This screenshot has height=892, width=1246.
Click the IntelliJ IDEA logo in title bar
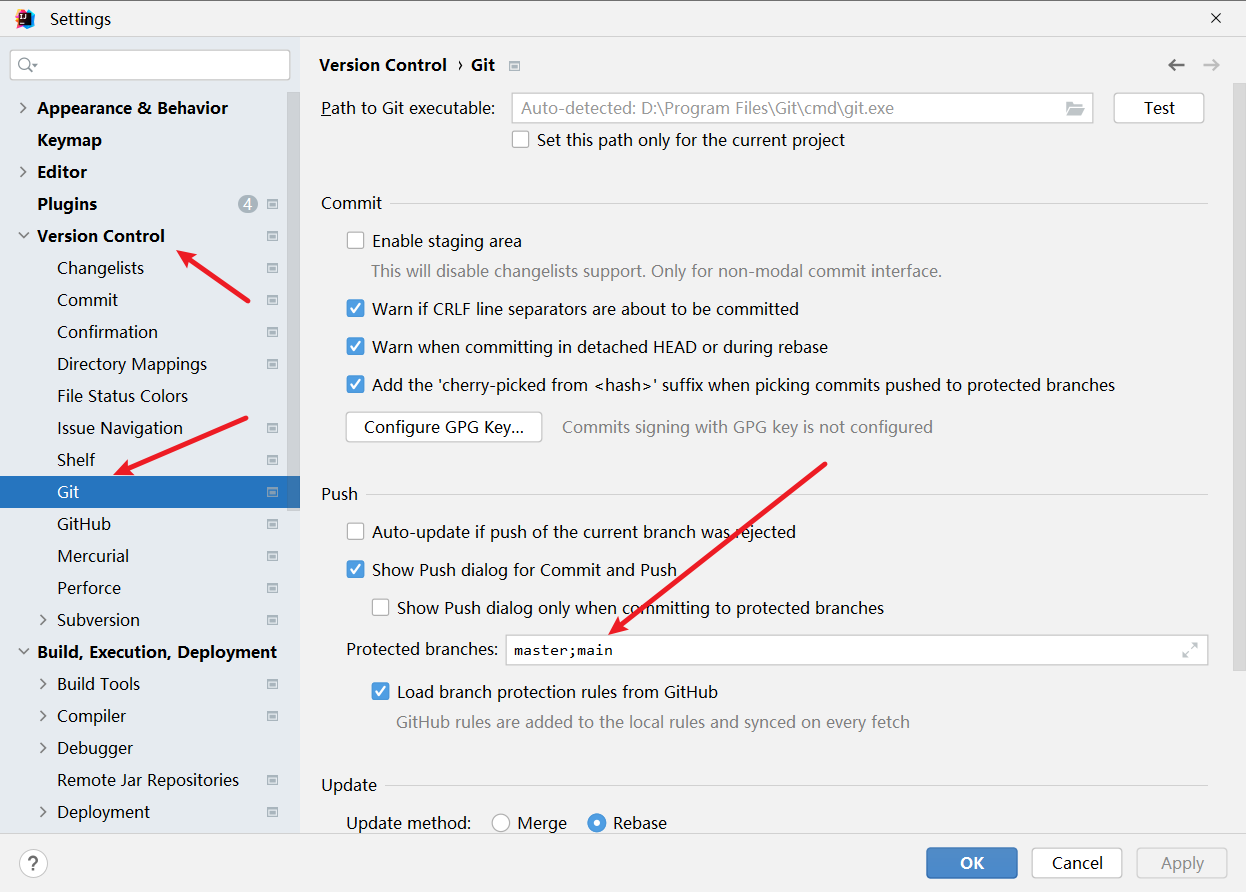tap(24, 18)
